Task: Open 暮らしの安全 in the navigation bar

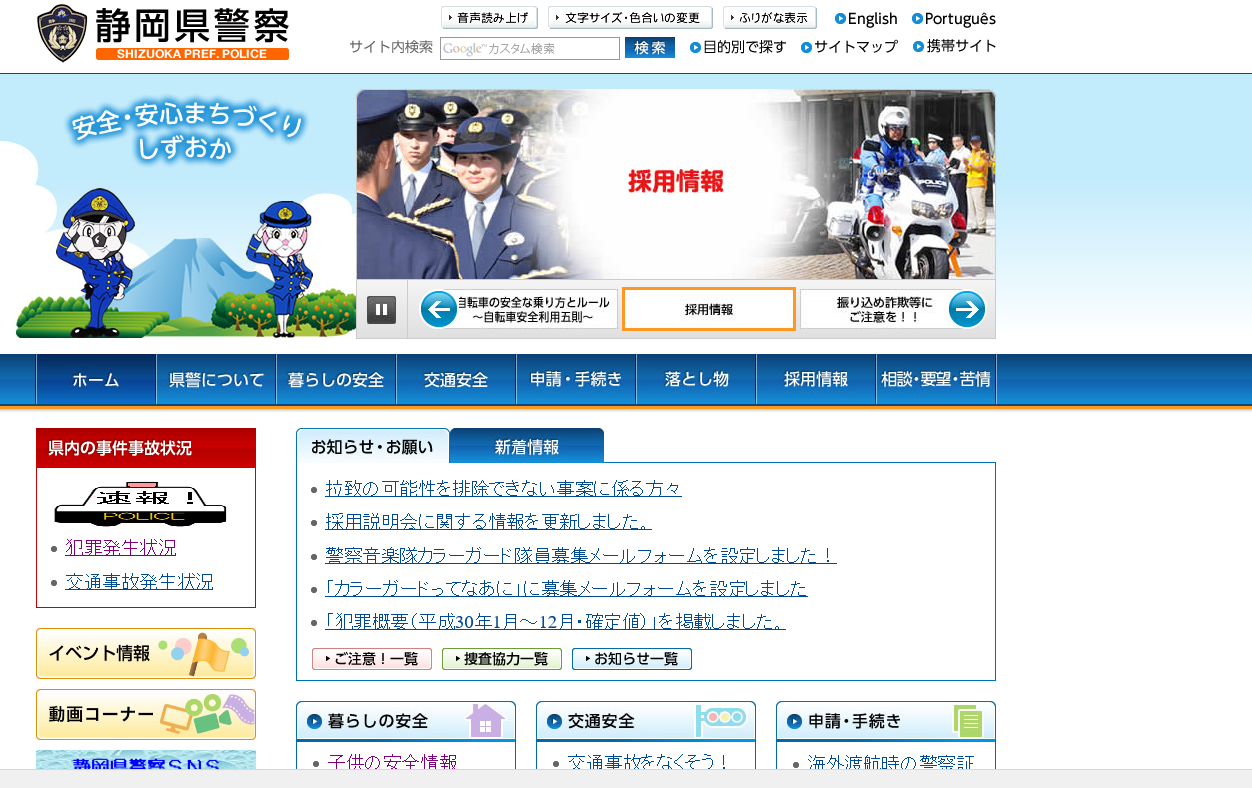Action: point(336,379)
